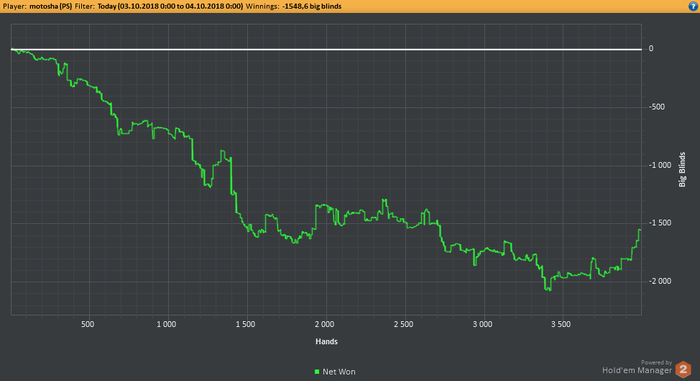The image size is (700, 381).
Task: Click the player name 'motosha (PS)'
Action: [50, 6]
